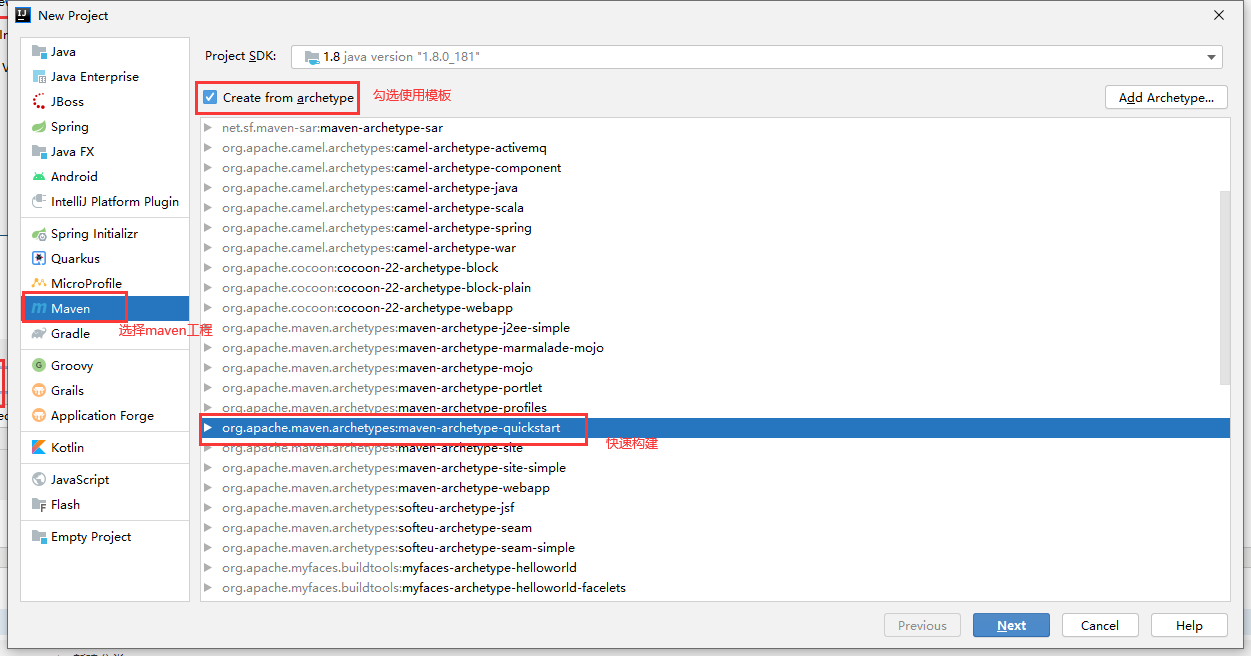The image size is (1251, 656).
Task: Select maven-archetype-marmalade-mojo row
Action: [715, 348]
